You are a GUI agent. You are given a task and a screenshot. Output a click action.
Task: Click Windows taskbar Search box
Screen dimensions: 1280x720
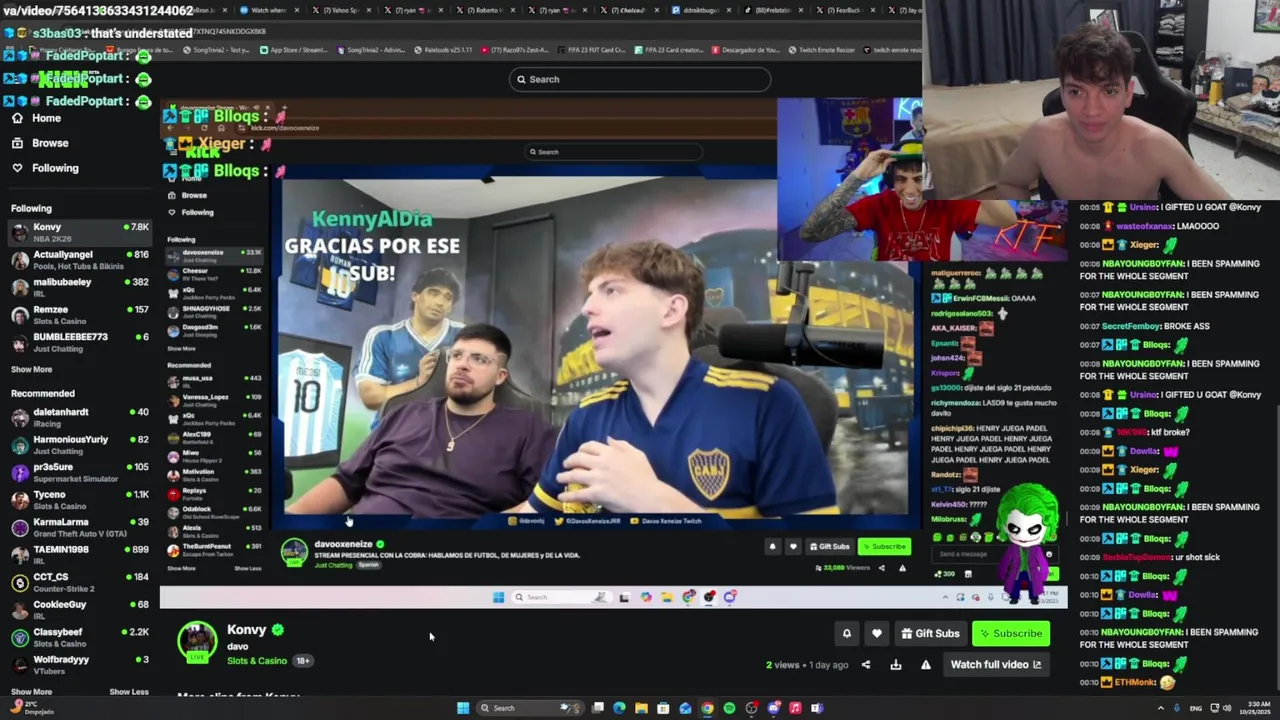[530, 708]
